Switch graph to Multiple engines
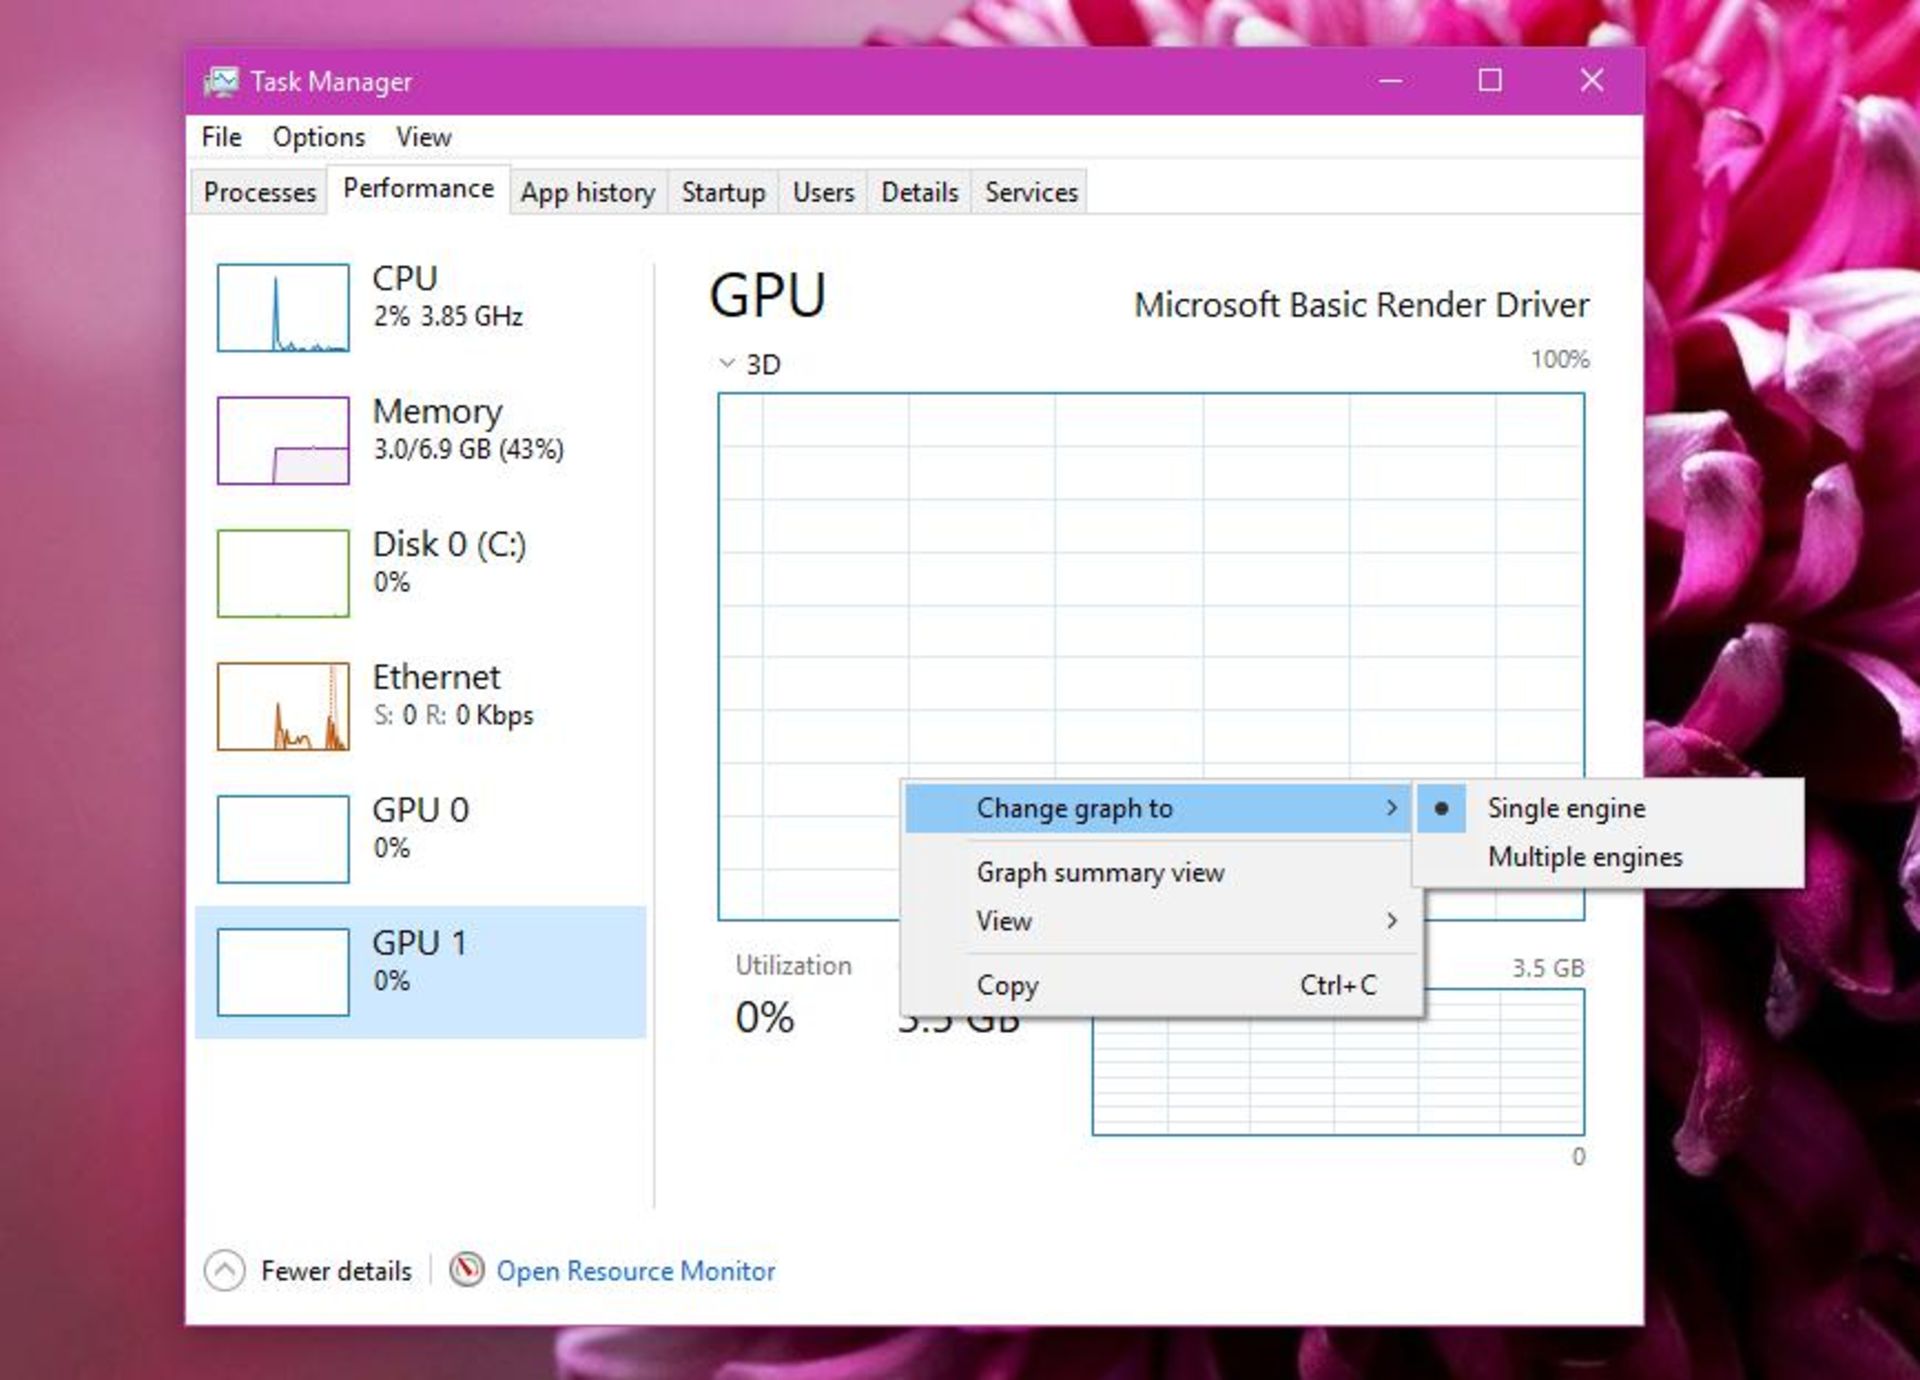 coord(1584,857)
